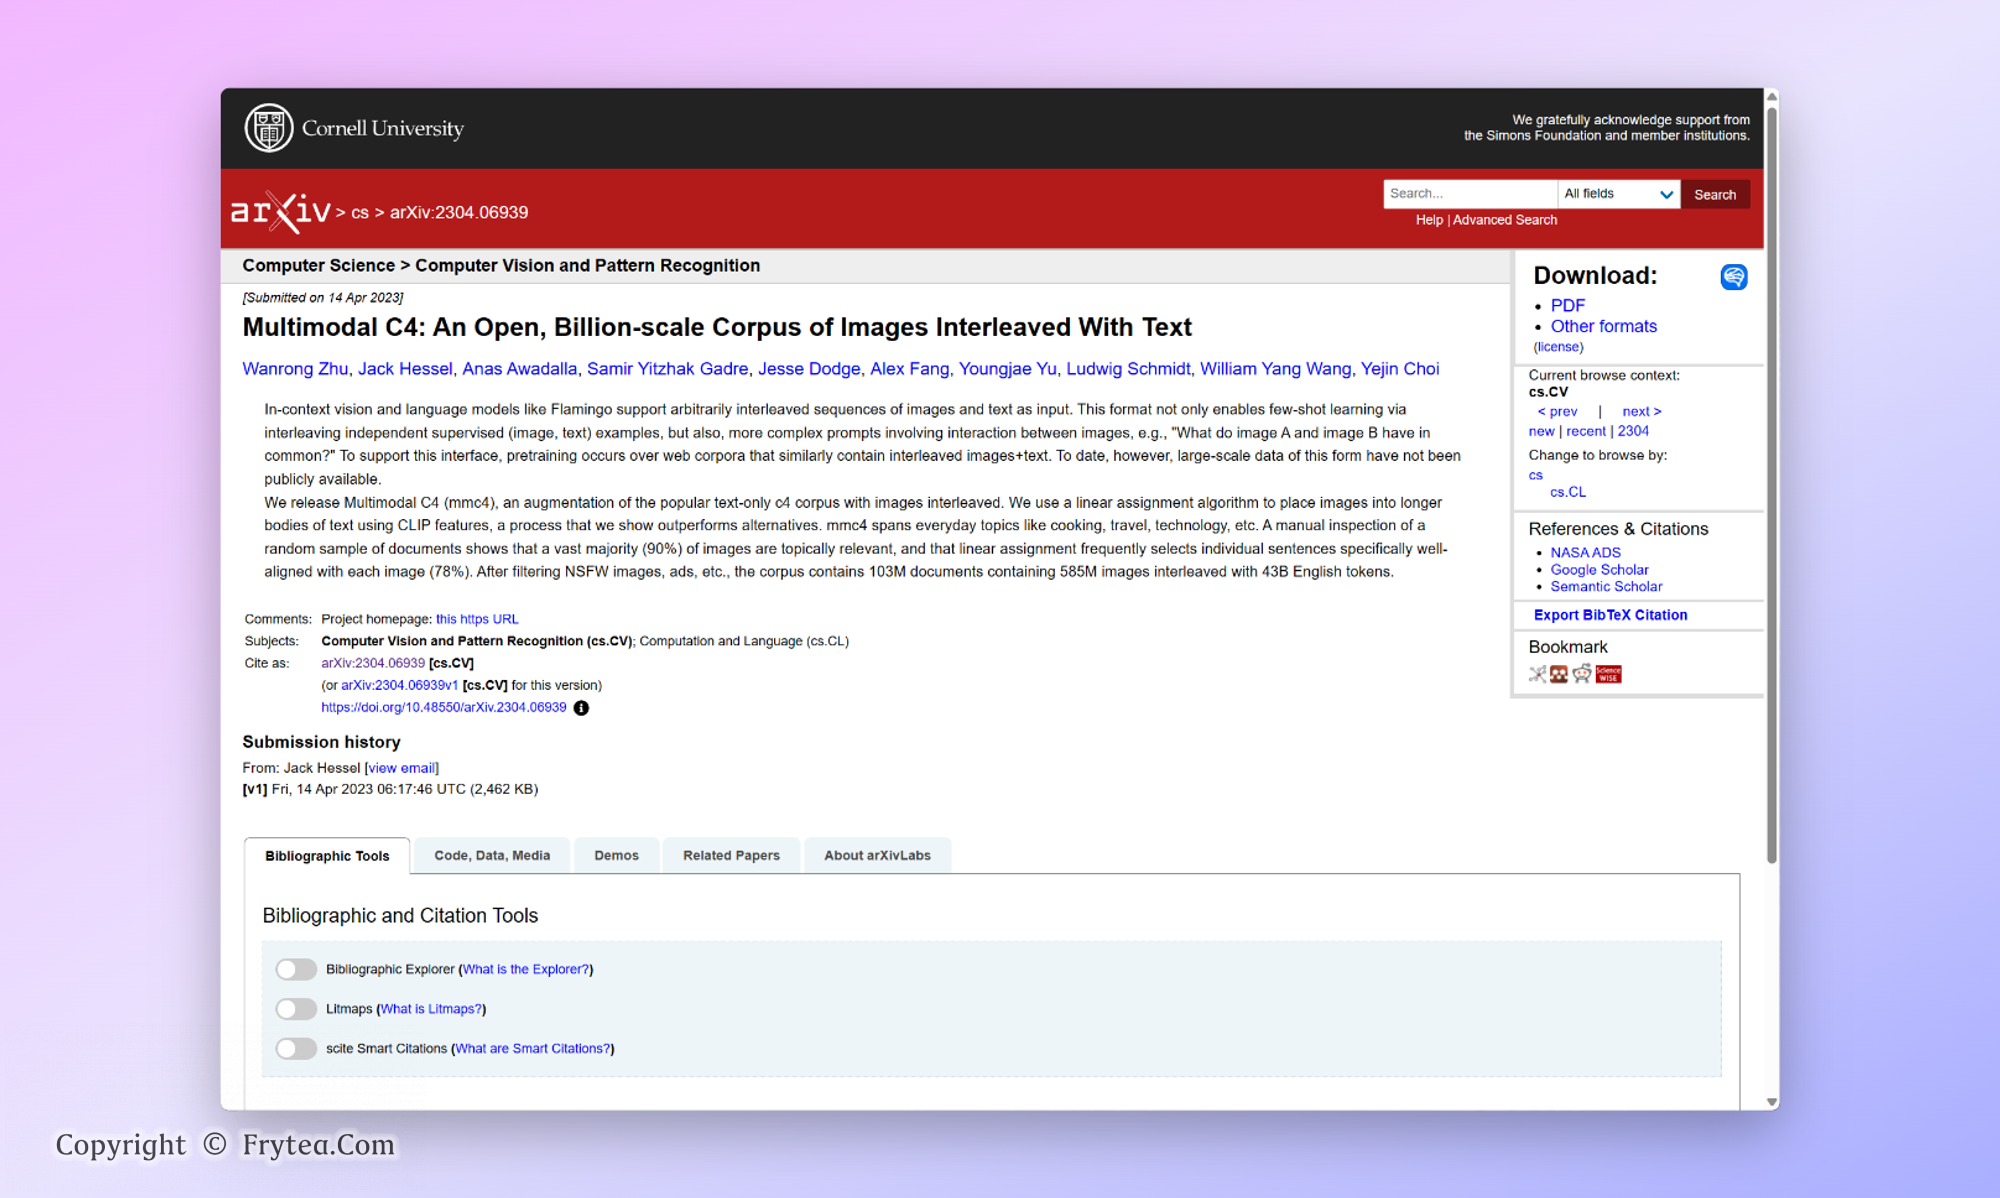Switch to the Code, Data, Media tab
2000x1198 pixels.
(x=492, y=856)
